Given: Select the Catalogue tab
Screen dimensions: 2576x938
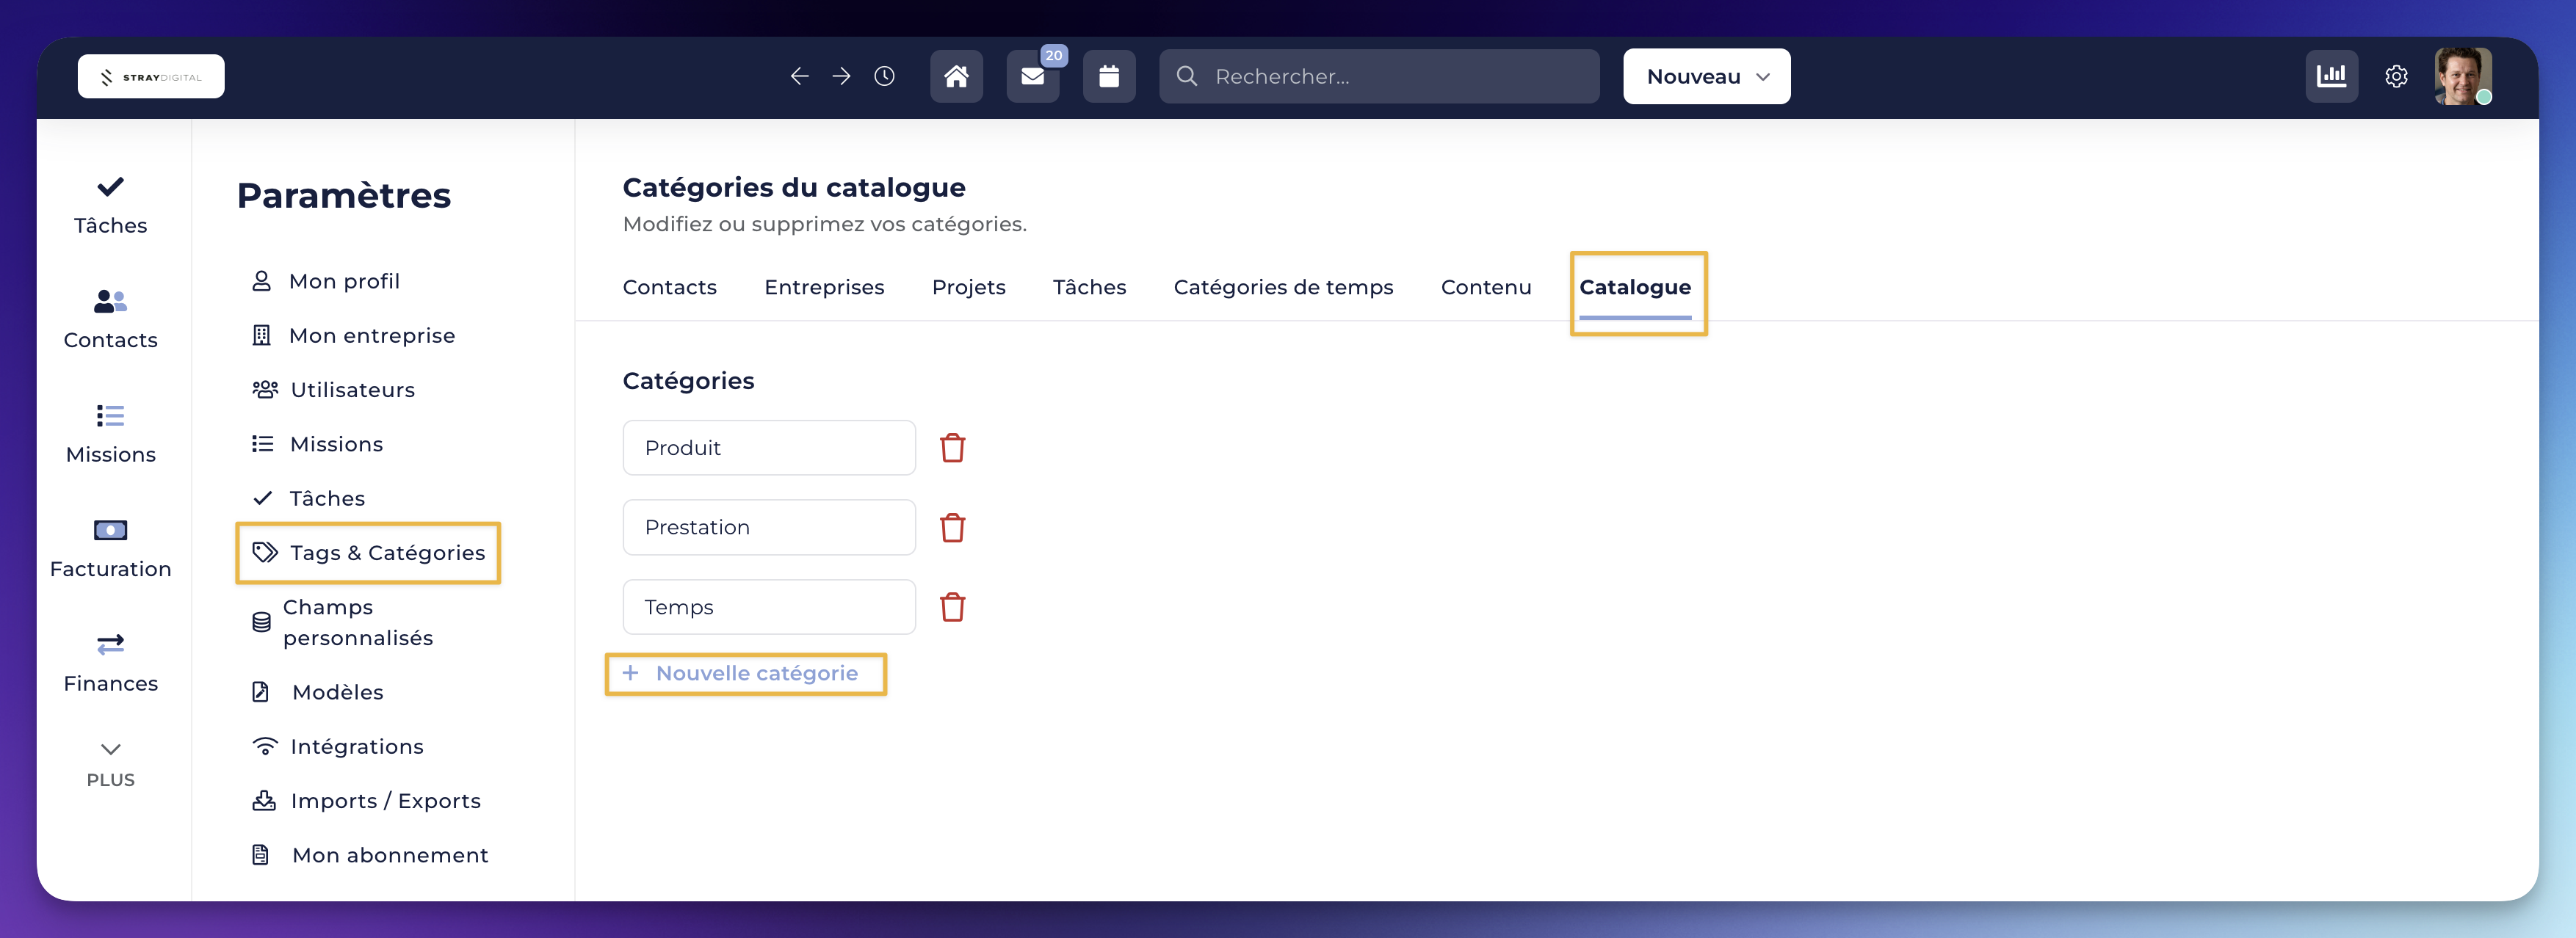Looking at the screenshot, I should [1635, 288].
